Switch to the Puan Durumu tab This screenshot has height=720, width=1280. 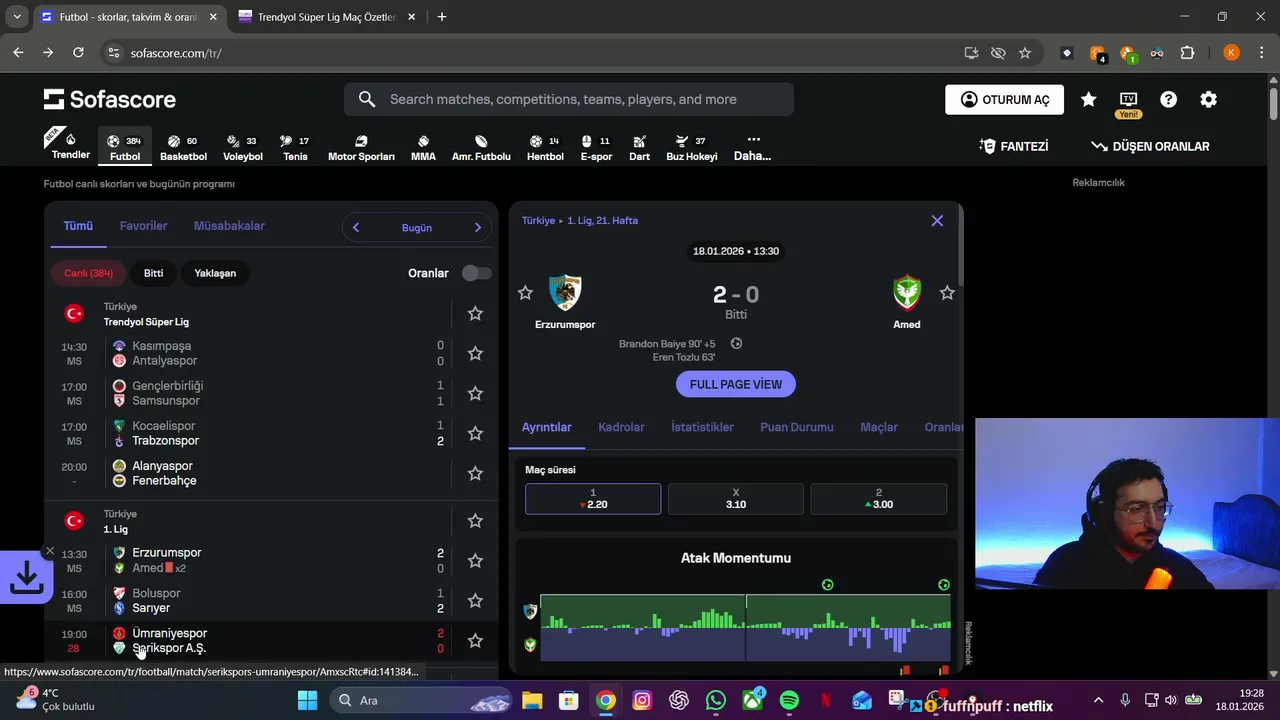click(x=797, y=427)
